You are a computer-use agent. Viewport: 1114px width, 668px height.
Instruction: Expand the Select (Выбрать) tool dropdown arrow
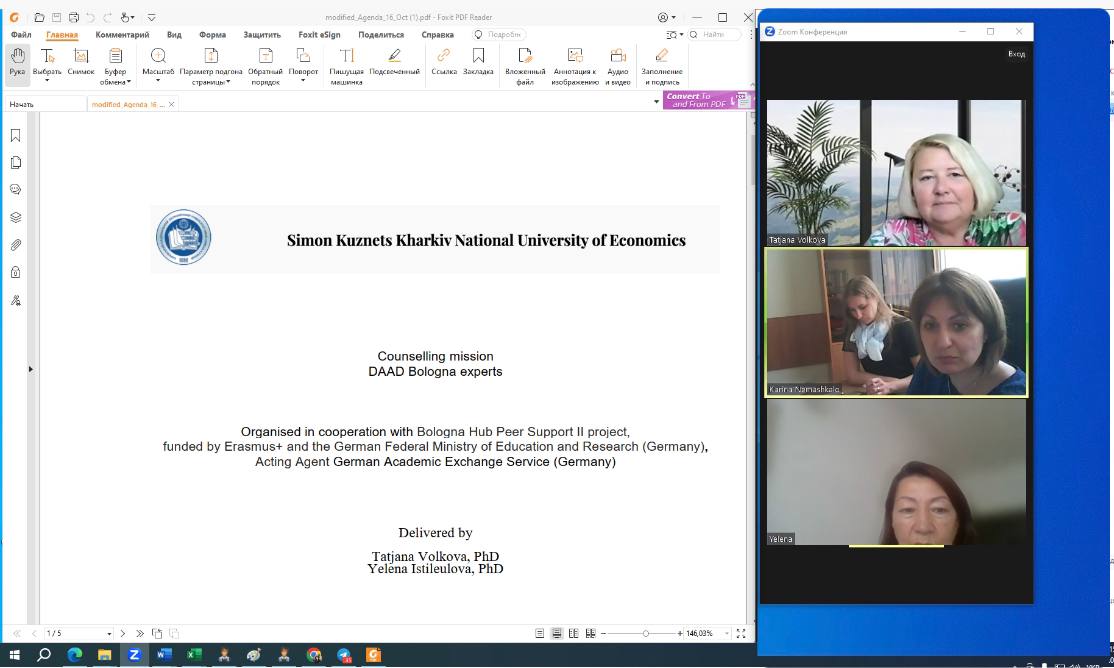(x=47, y=80)
